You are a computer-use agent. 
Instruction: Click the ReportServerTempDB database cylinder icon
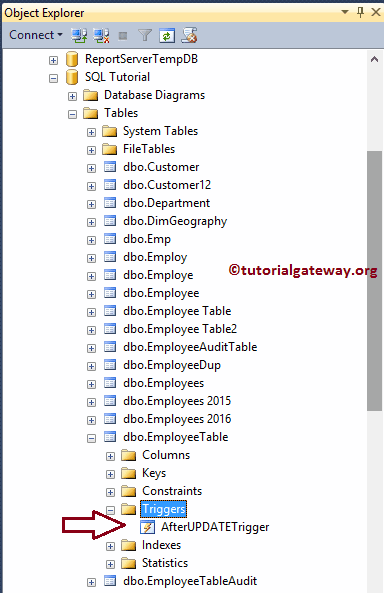pos(72,59)
